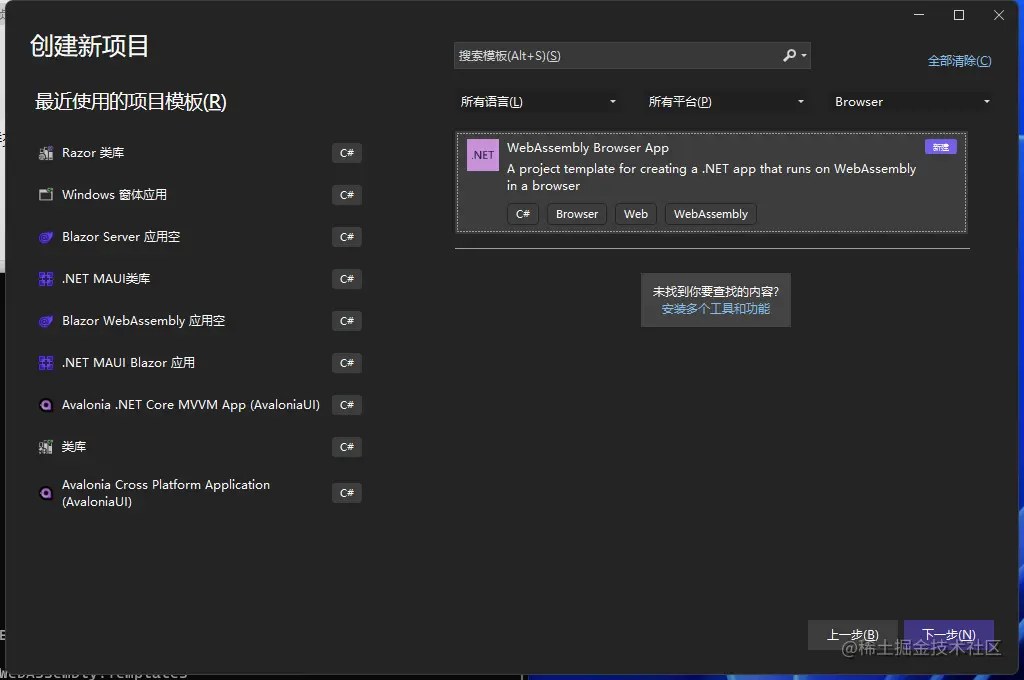This screenshot has width=1024, height=680.
Task: Click the C# badge beside Razor 类库
Action: (347, 153)
